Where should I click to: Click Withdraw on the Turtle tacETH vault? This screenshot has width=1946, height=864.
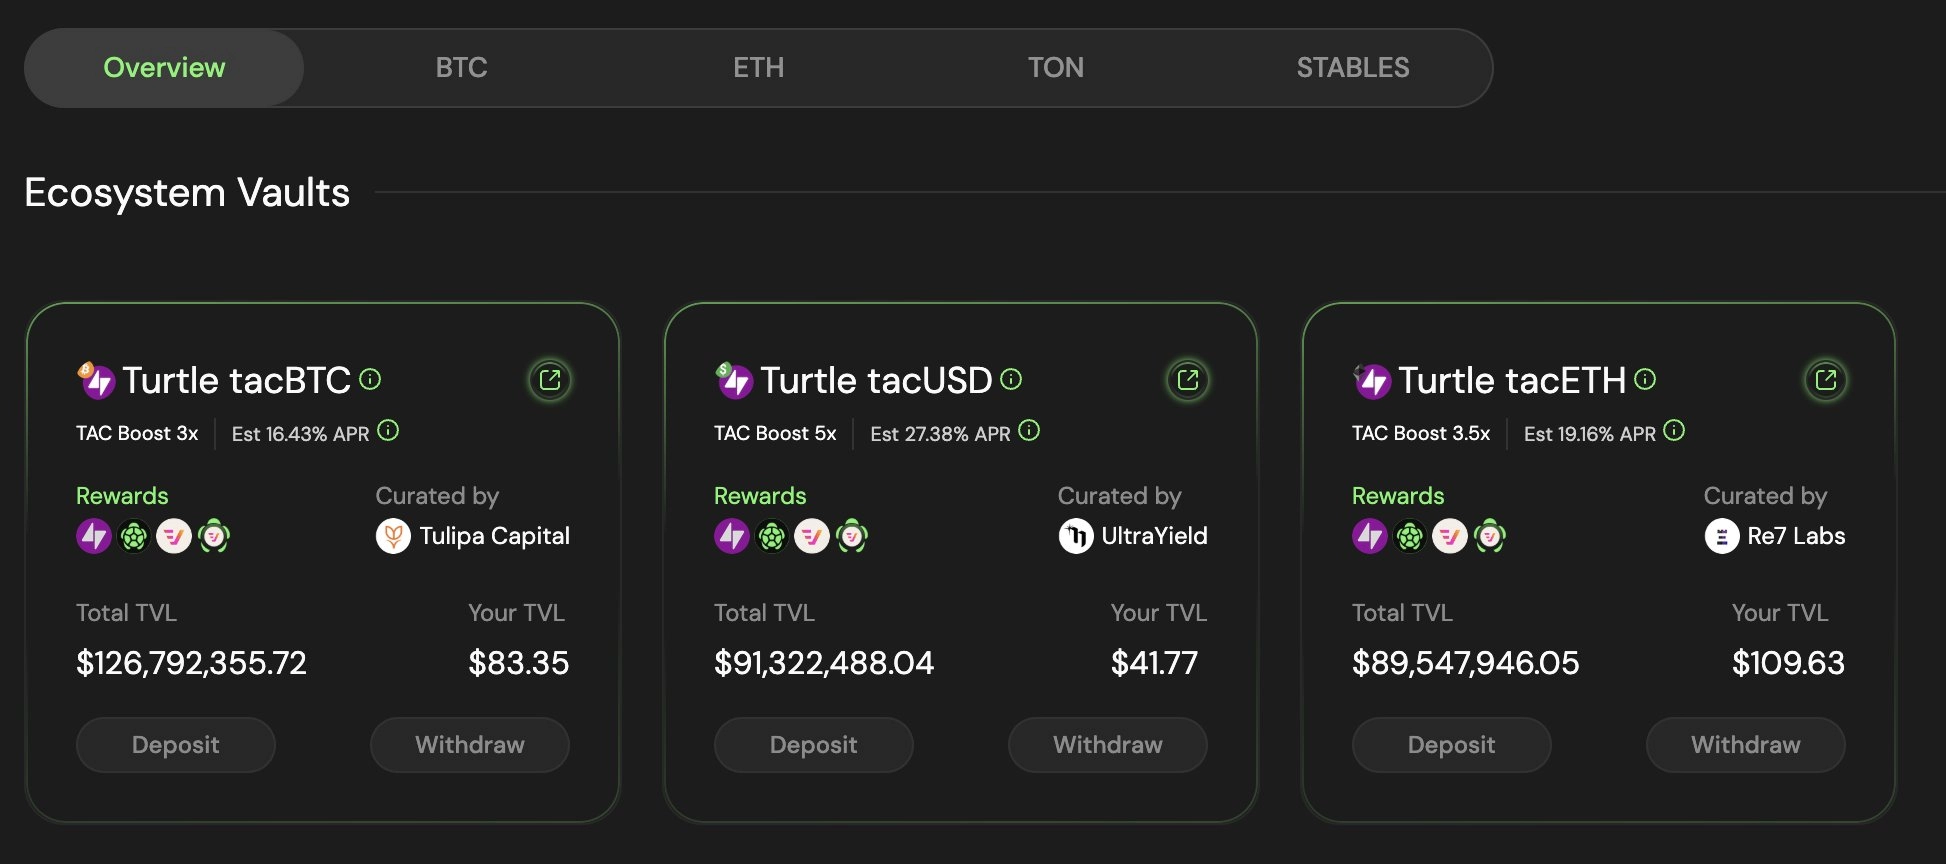1745,744
